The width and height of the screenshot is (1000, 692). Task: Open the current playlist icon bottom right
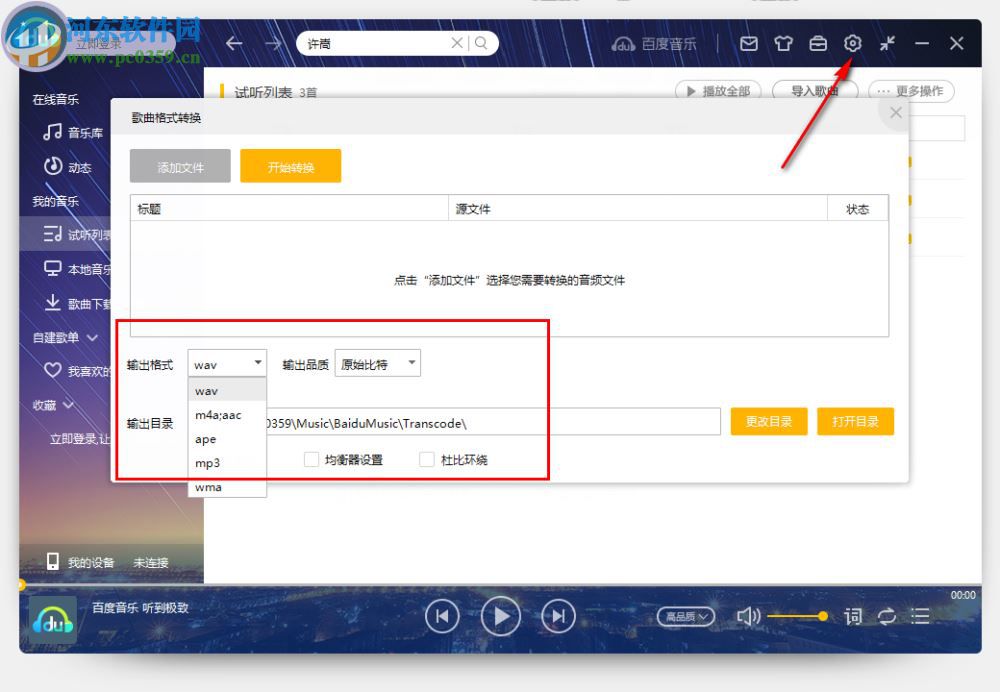pos(919,616)
